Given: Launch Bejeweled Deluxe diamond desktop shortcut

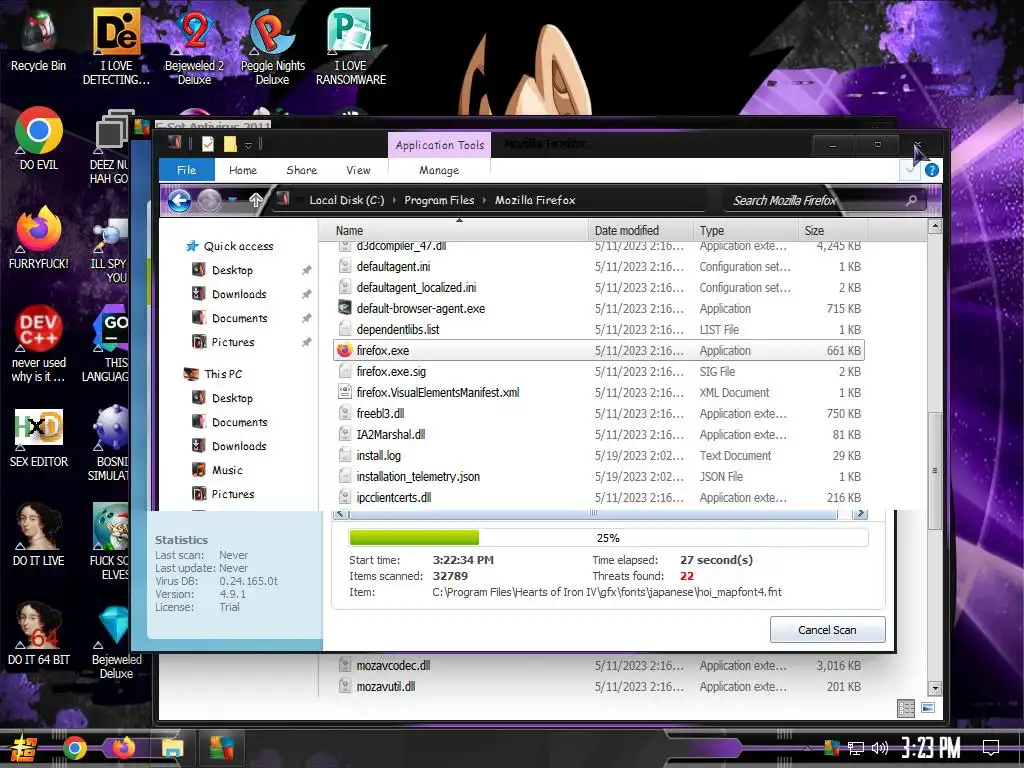Looking at the screenshot, I should tap(116, 641).
